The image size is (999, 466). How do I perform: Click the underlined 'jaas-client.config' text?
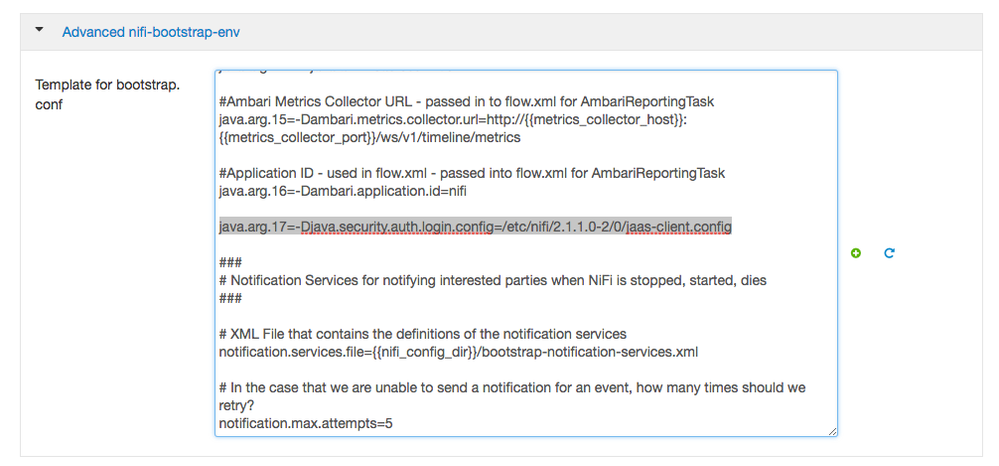pyautogui.click(x=679, y=227)
